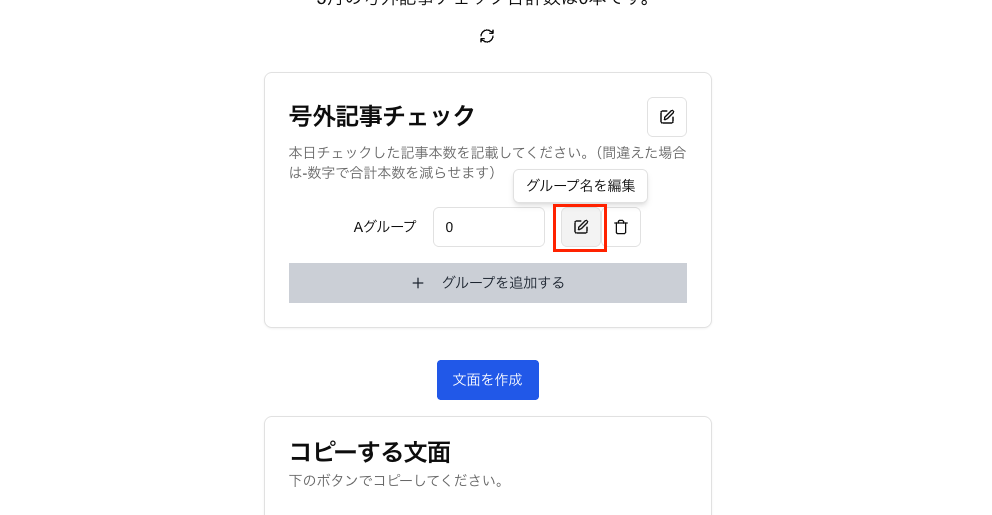Click the は-数字で合計本数を減らせます description line
Viewport: 992px width, 515px height.
[392, 172]
